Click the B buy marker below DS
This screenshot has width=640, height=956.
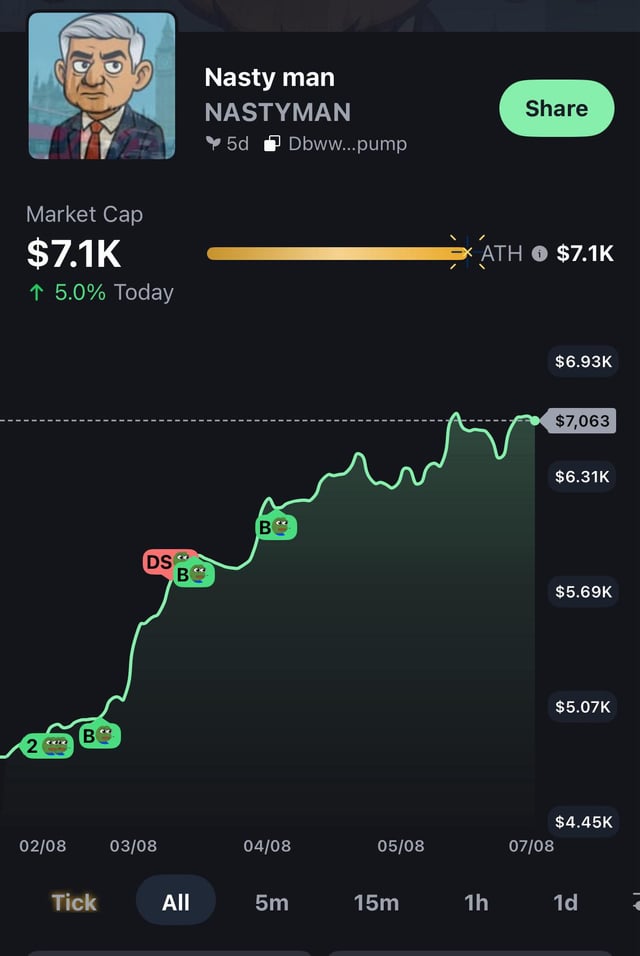[193, 574]
